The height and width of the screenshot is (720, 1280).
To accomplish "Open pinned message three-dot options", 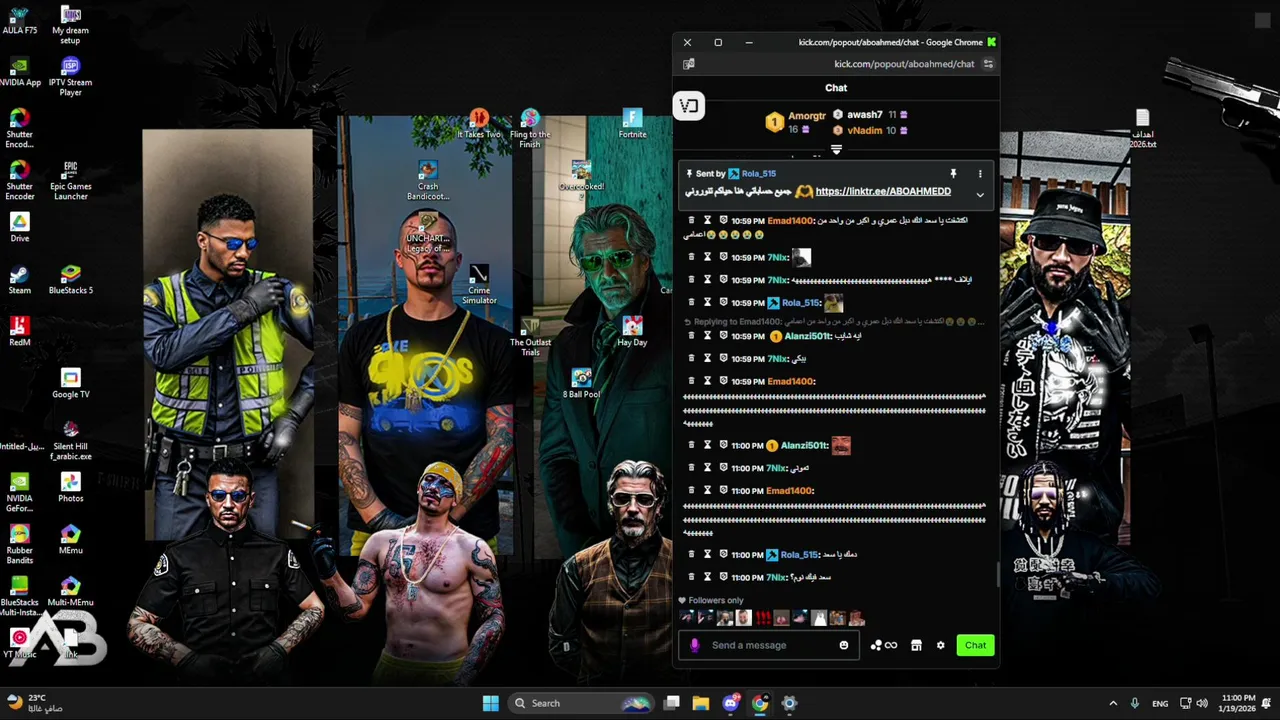I will point(980,174).
